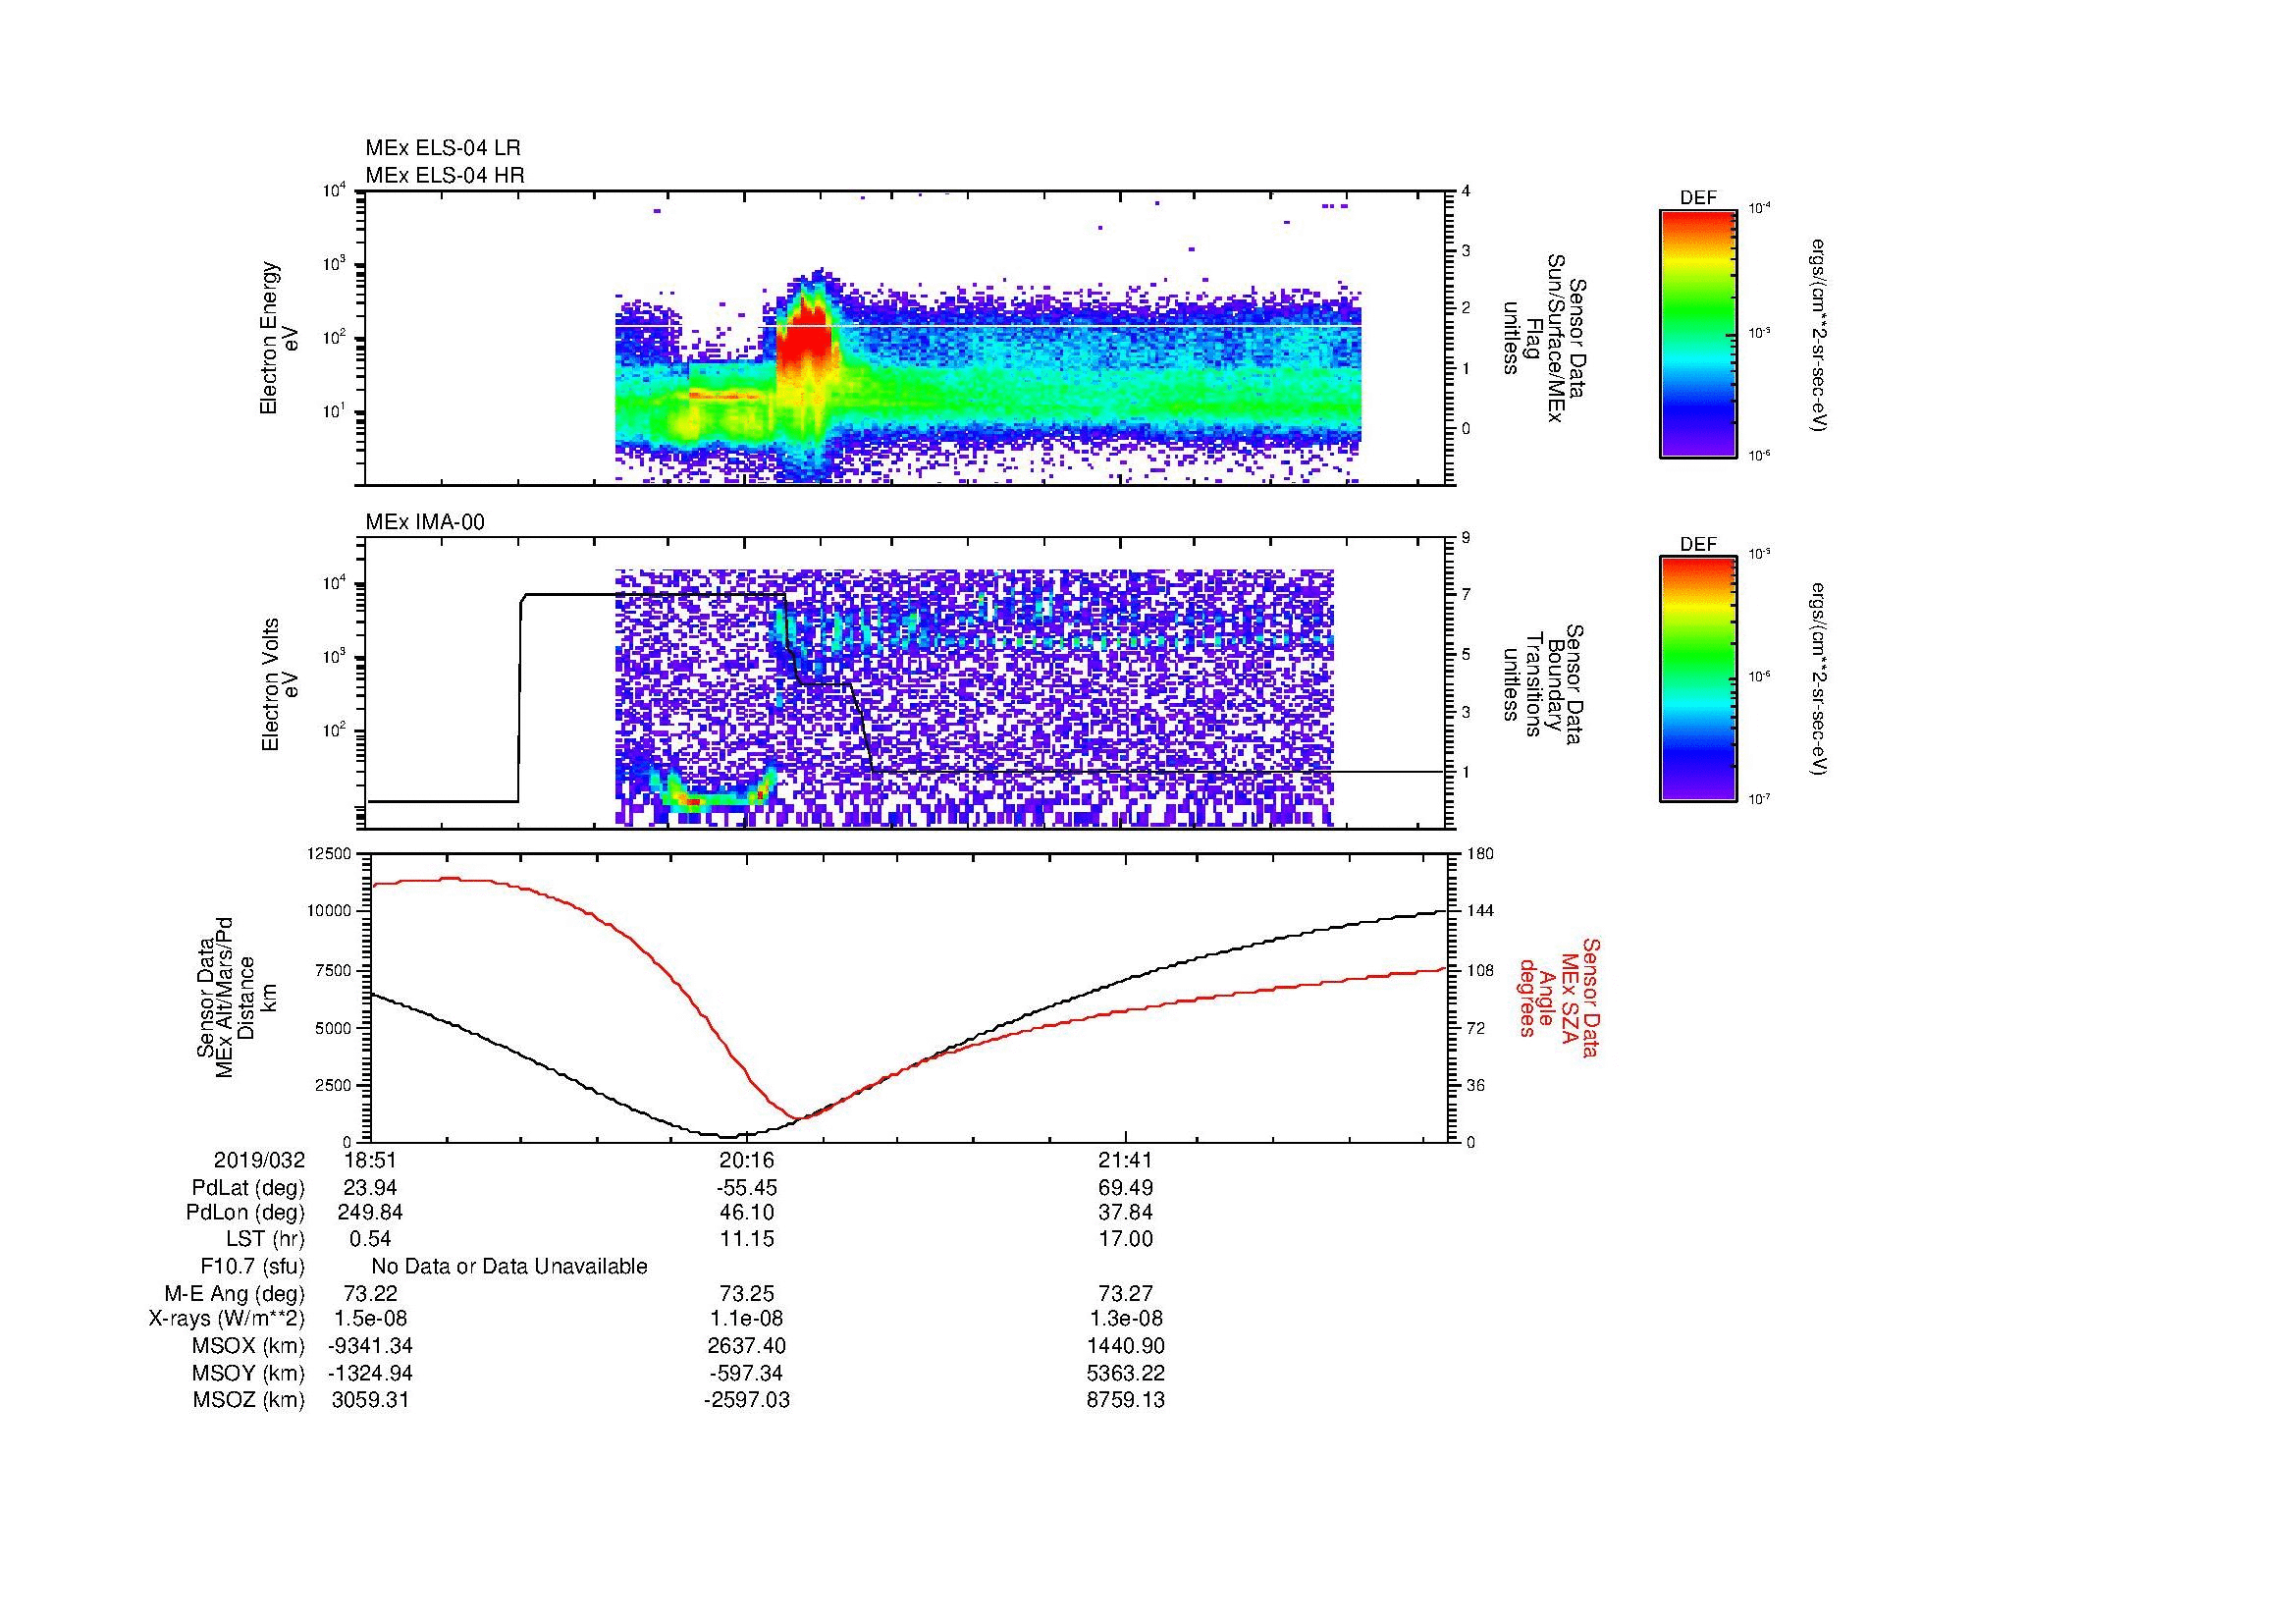Click the PdLon value '249.84'
This screenshot has width=2296, height=1623.
click(370, 1213)
